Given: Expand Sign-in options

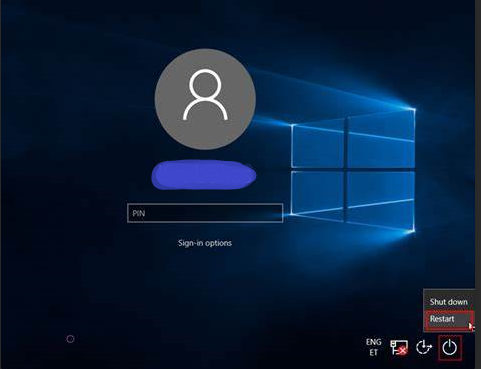Looking at the screenshot, I should coord(205,243).
